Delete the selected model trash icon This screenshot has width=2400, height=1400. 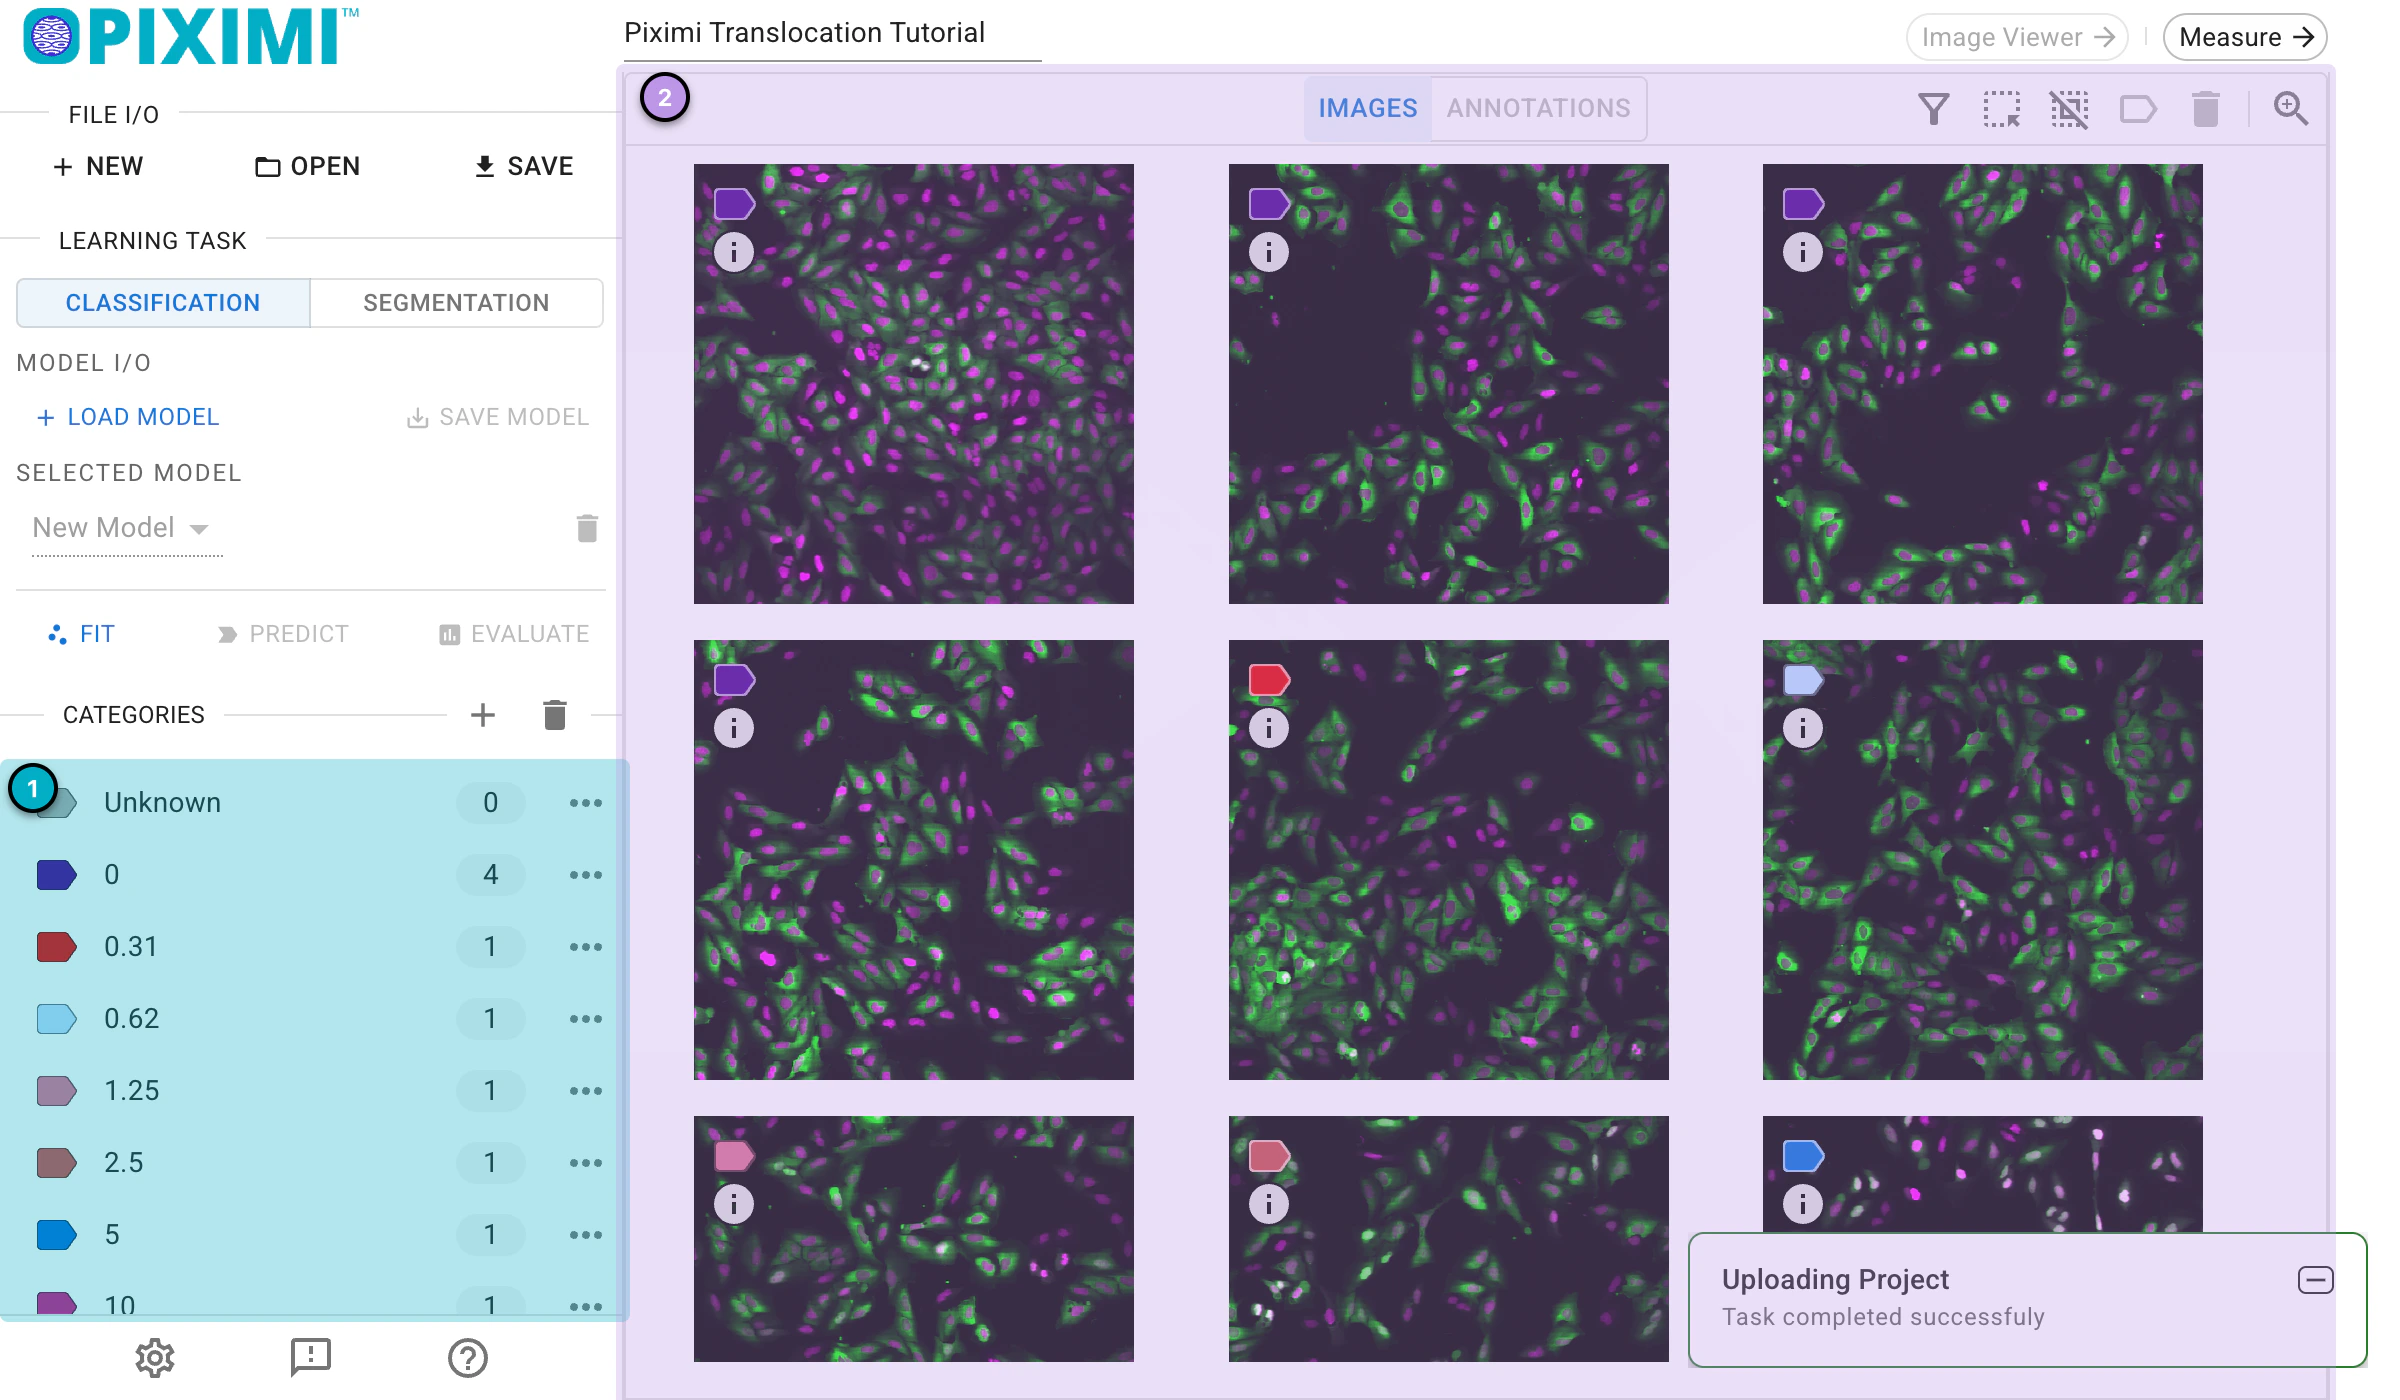coord(587,527)
